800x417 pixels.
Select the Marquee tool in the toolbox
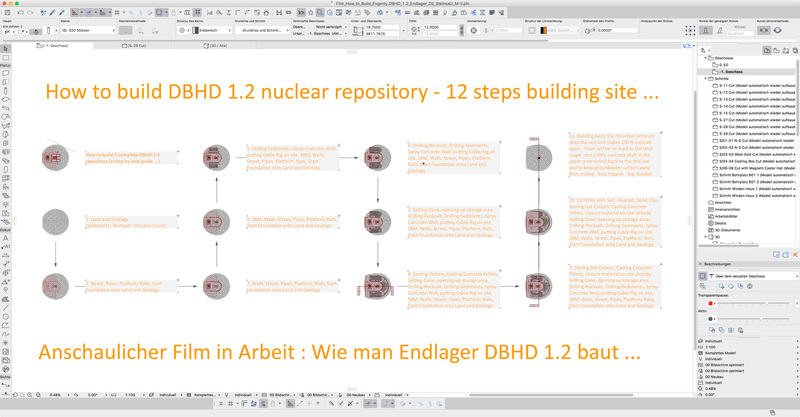6,57
